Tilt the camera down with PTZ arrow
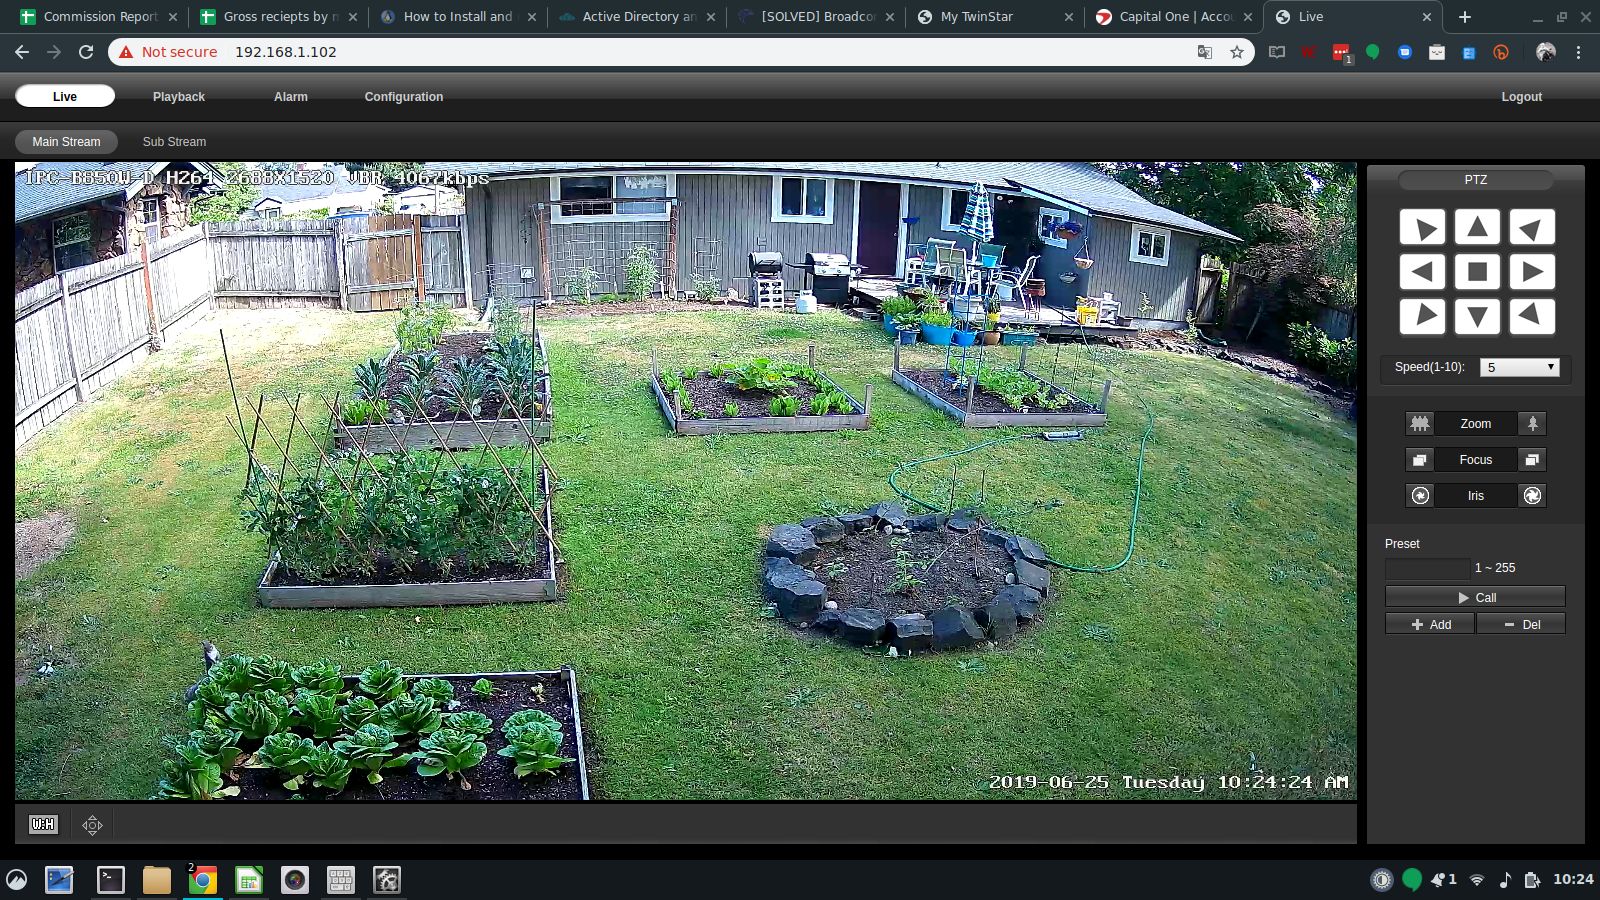The width and height of the screenshot is (1600, 900). 1476,317
